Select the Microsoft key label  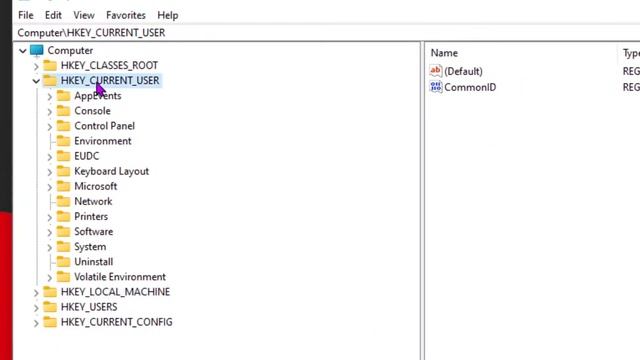pyautogui.click(x=96, y=187)
